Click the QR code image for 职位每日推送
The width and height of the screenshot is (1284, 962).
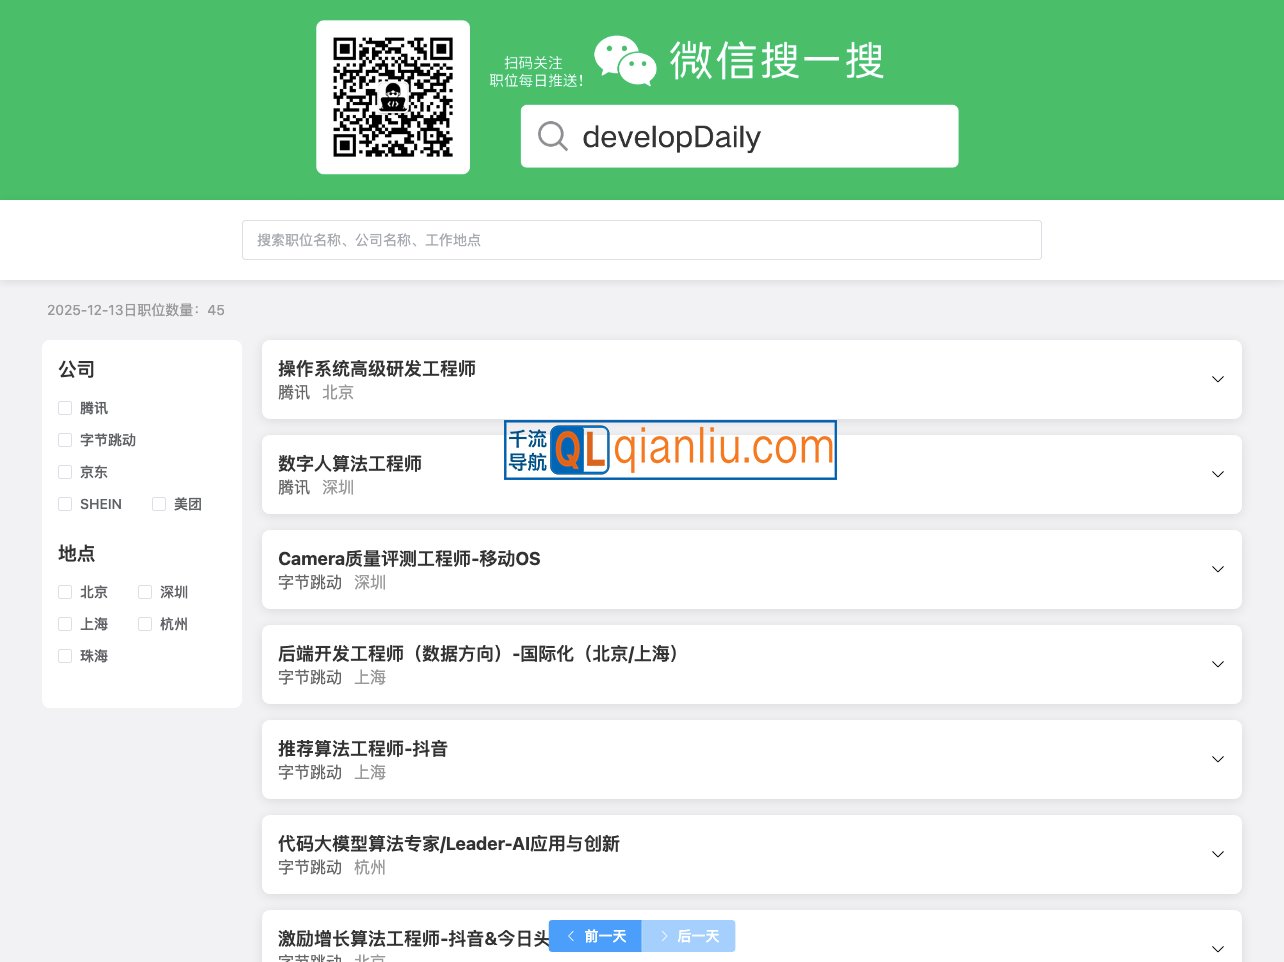[x=393, y=96]
